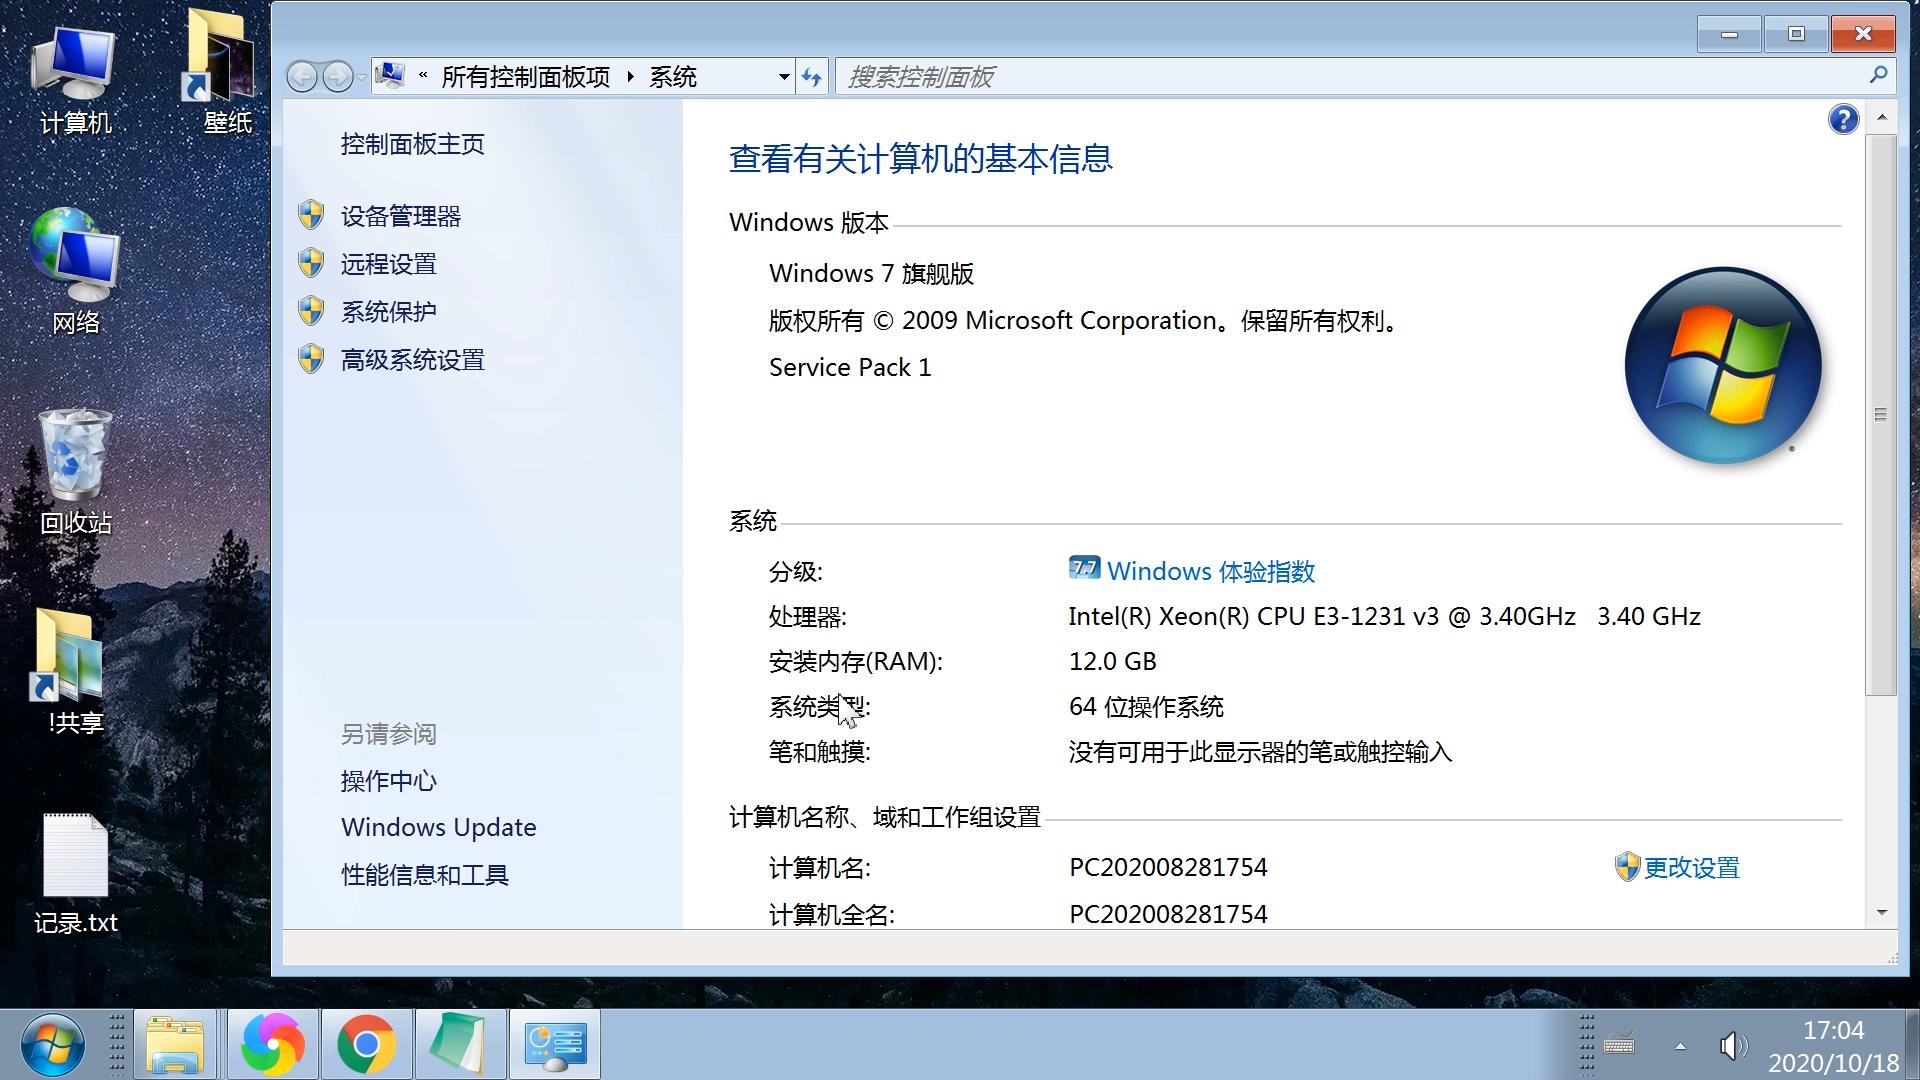Click the Windows Update link
Viewport: 1920px width, 1080px height.
[x=438, y=827]
